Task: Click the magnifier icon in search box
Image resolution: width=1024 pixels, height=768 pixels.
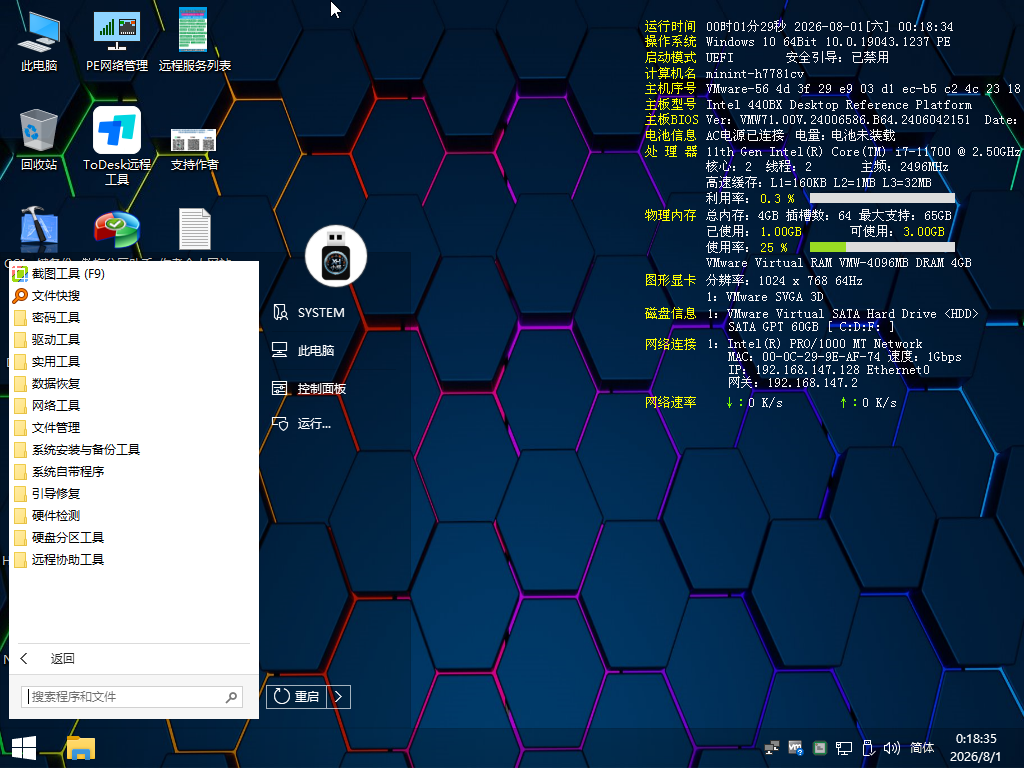Action: coord(231,697)
